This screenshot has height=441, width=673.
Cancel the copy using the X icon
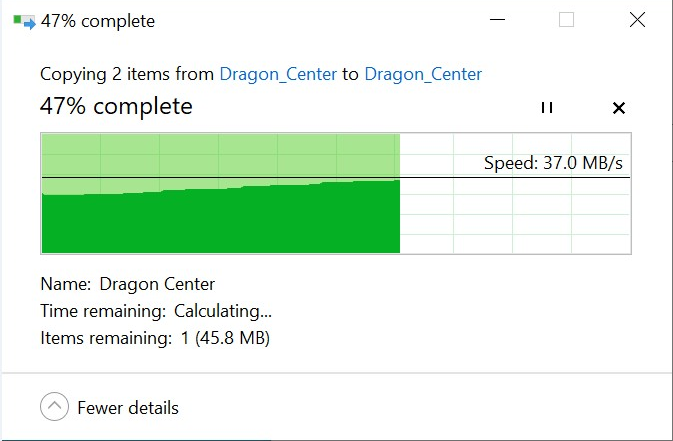[618, 108]
